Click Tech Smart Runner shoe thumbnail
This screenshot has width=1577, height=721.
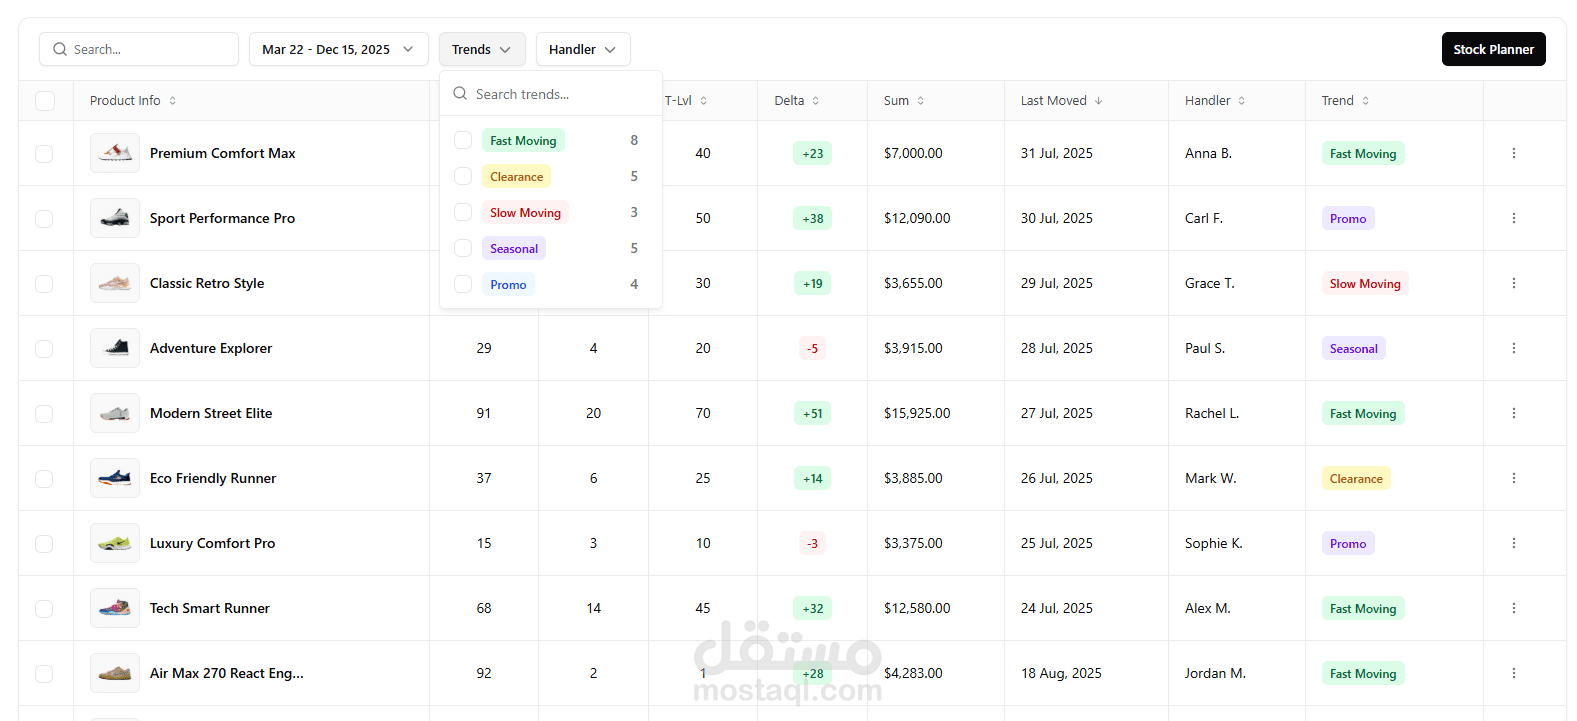115,608
